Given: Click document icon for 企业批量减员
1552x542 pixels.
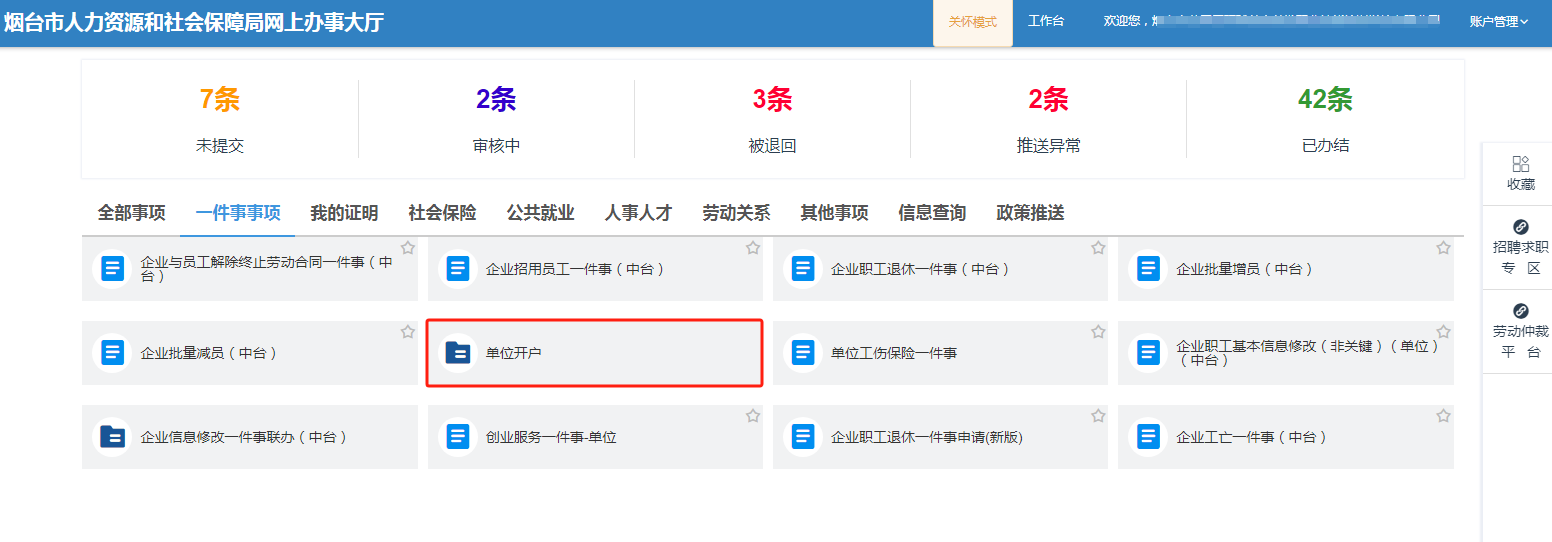Looking at the screenshot, I should [x=113, y=353].
